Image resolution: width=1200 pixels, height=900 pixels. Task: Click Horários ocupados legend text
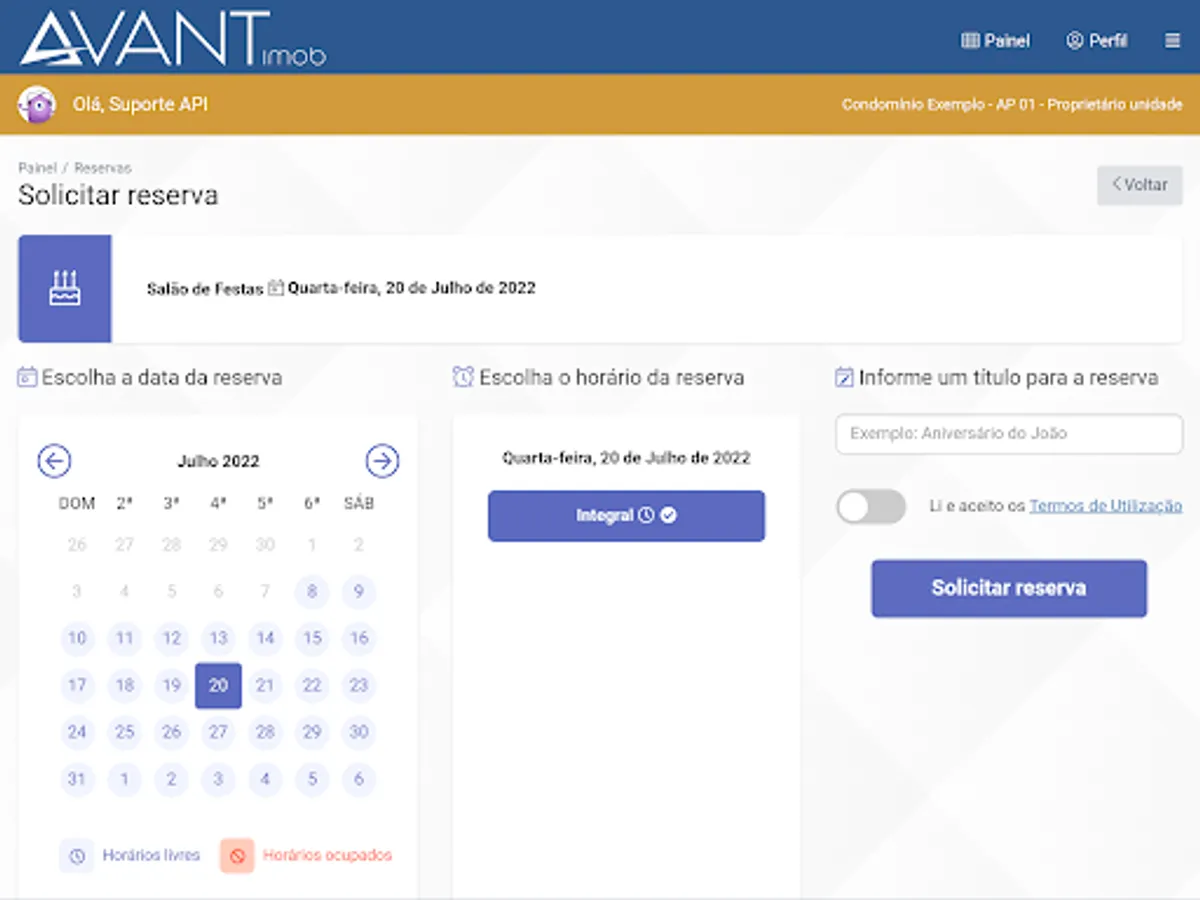(x=327, y=856)
